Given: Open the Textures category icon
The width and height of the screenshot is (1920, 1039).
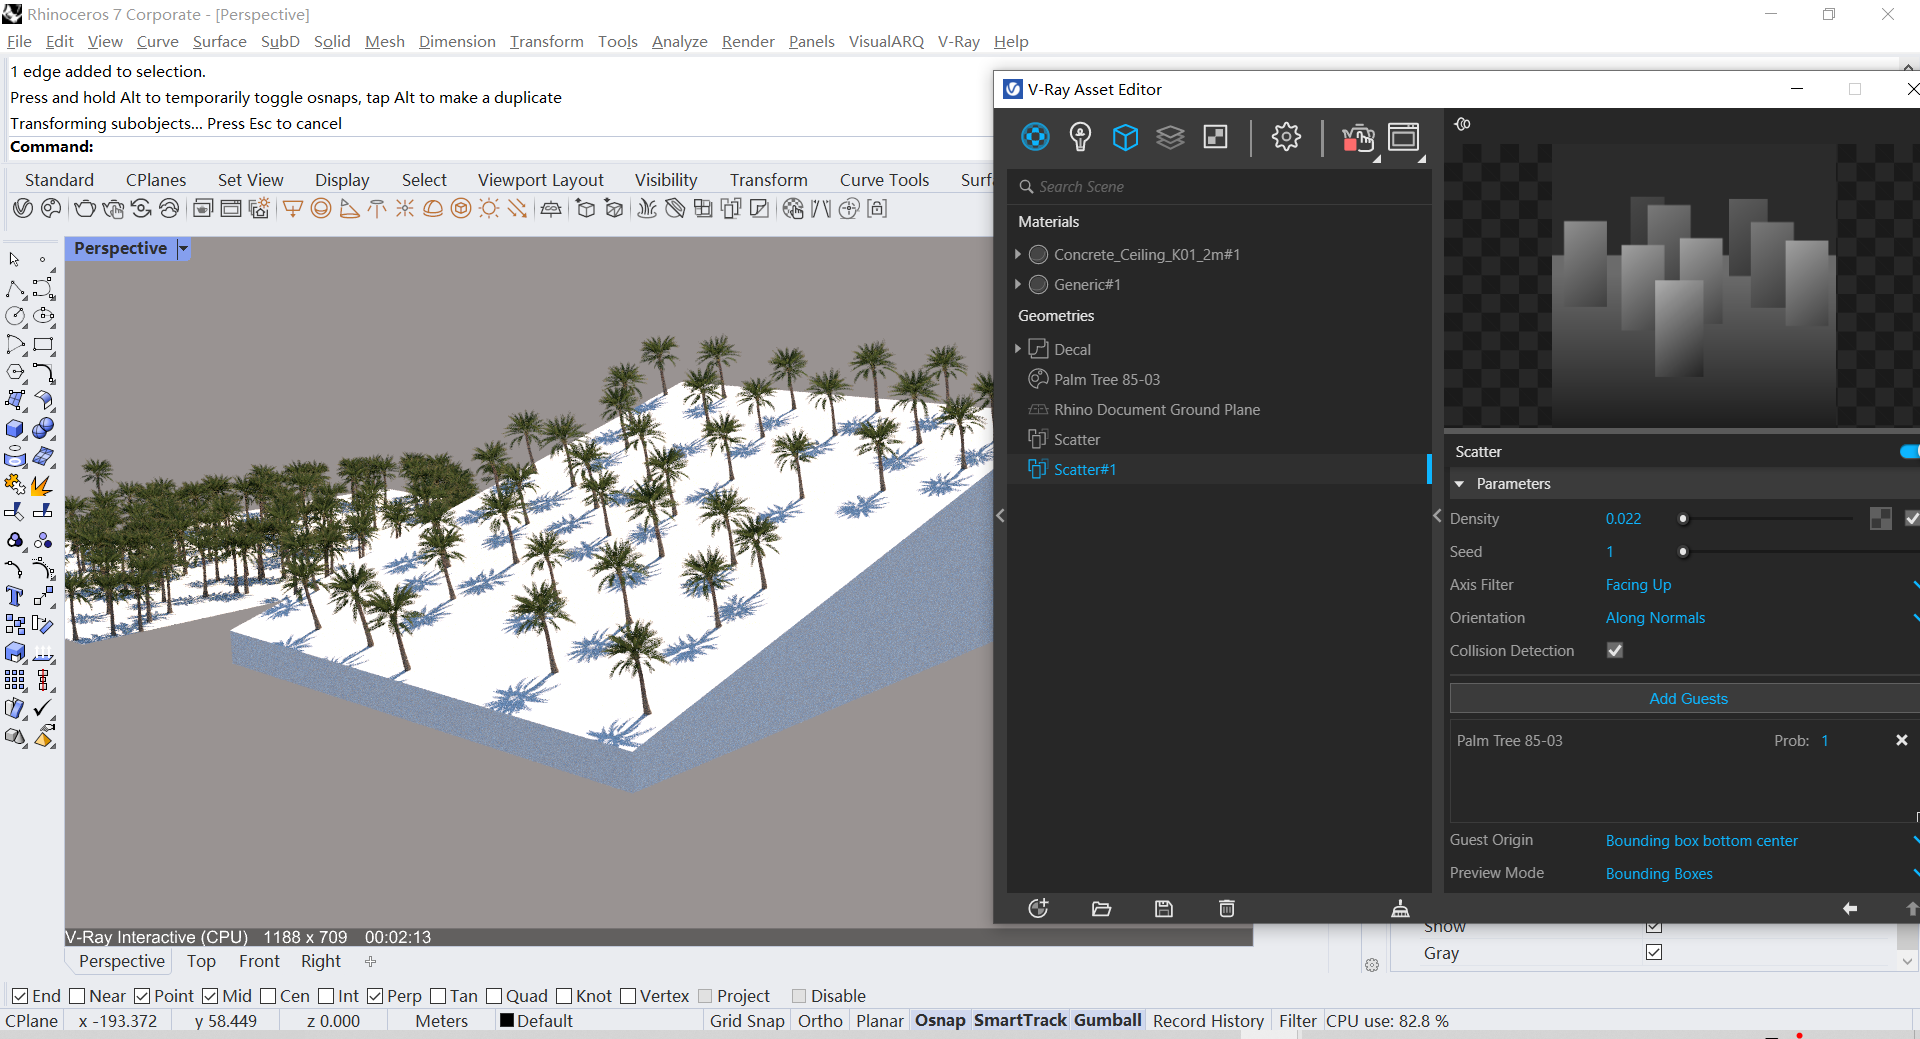Looking at the screenshot, I should click(1215, 136).
